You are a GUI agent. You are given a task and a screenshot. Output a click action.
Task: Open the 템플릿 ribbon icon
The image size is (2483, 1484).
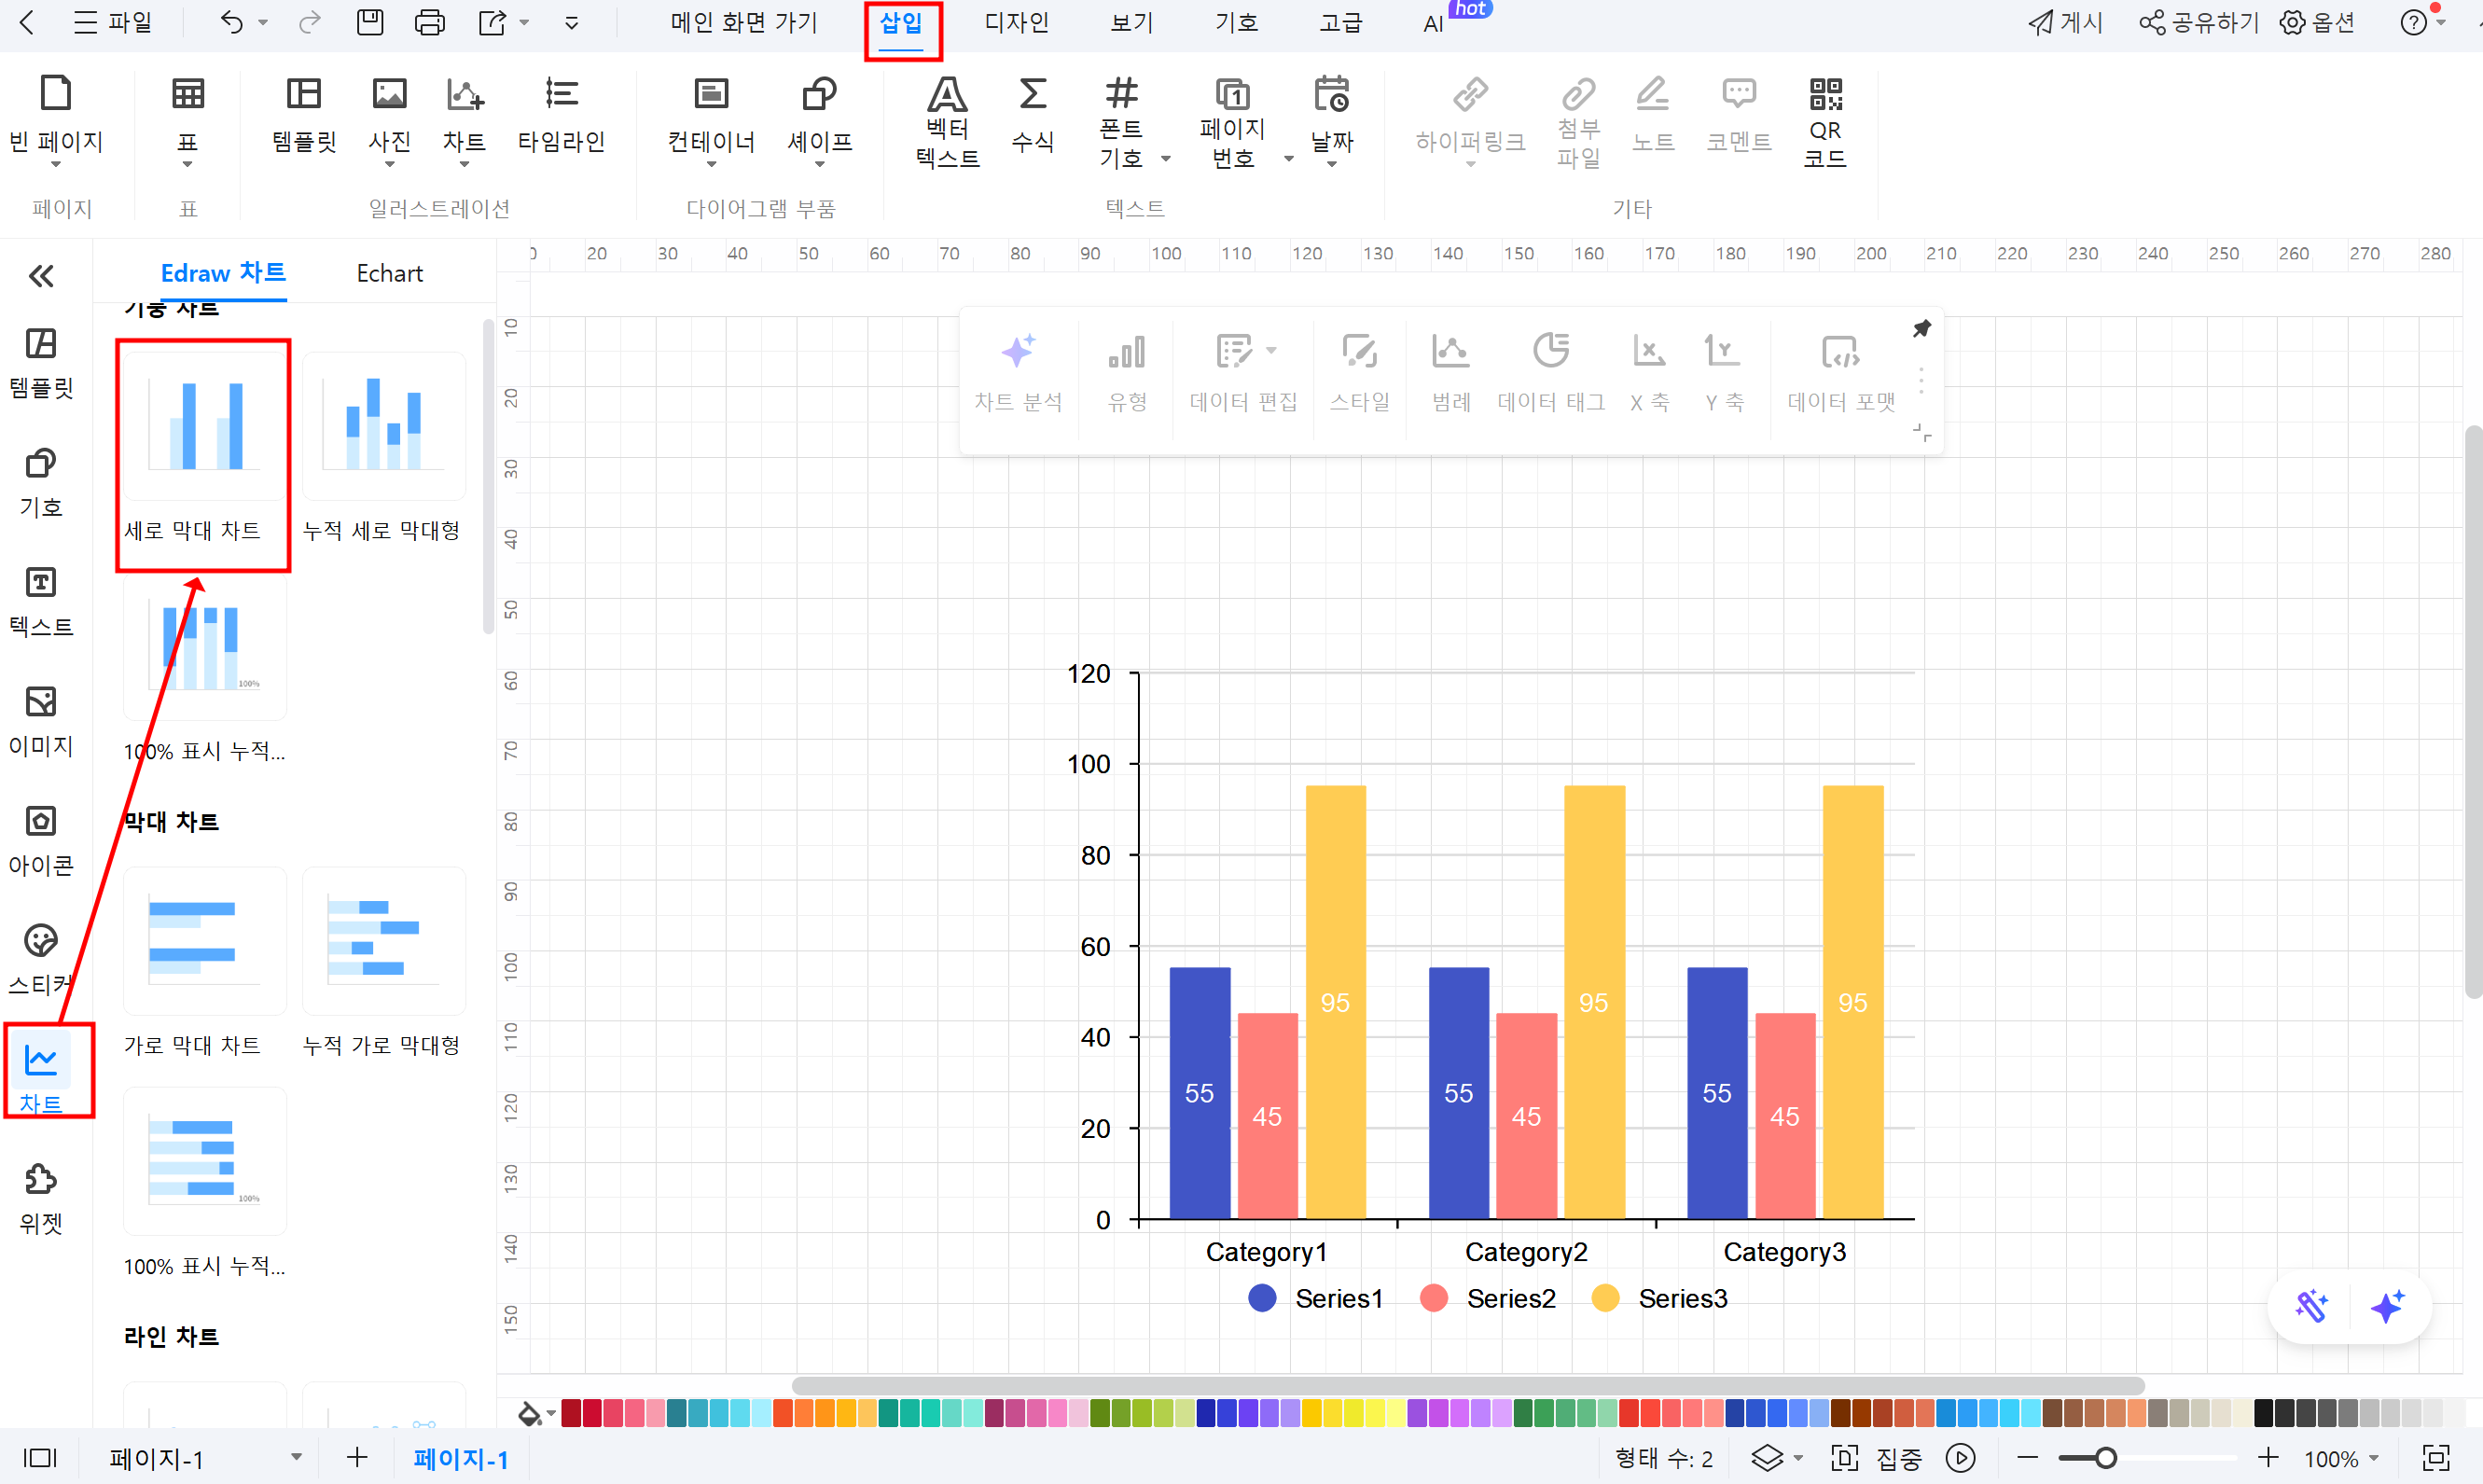pos(304,116)
